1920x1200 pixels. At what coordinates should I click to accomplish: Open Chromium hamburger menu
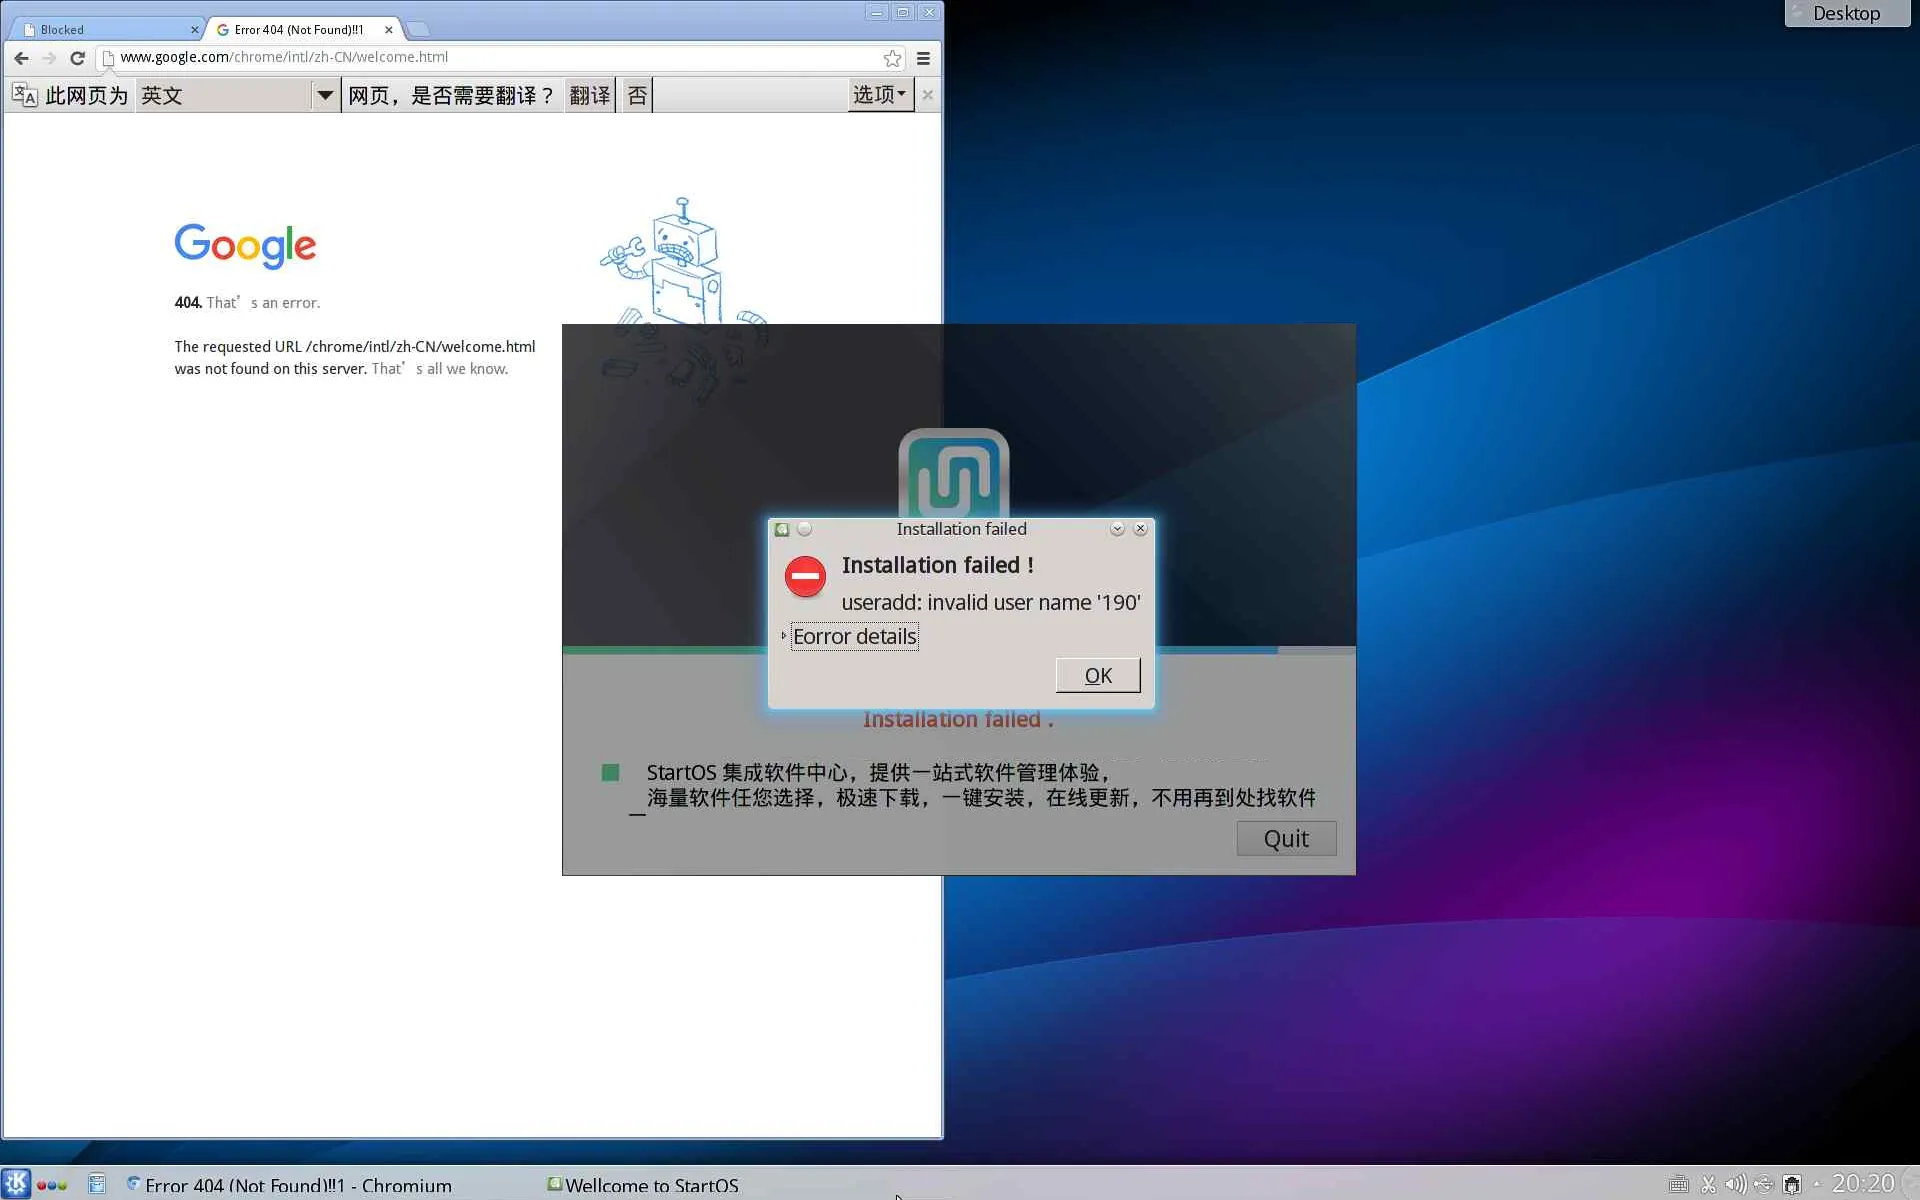(x=923, y=58)
